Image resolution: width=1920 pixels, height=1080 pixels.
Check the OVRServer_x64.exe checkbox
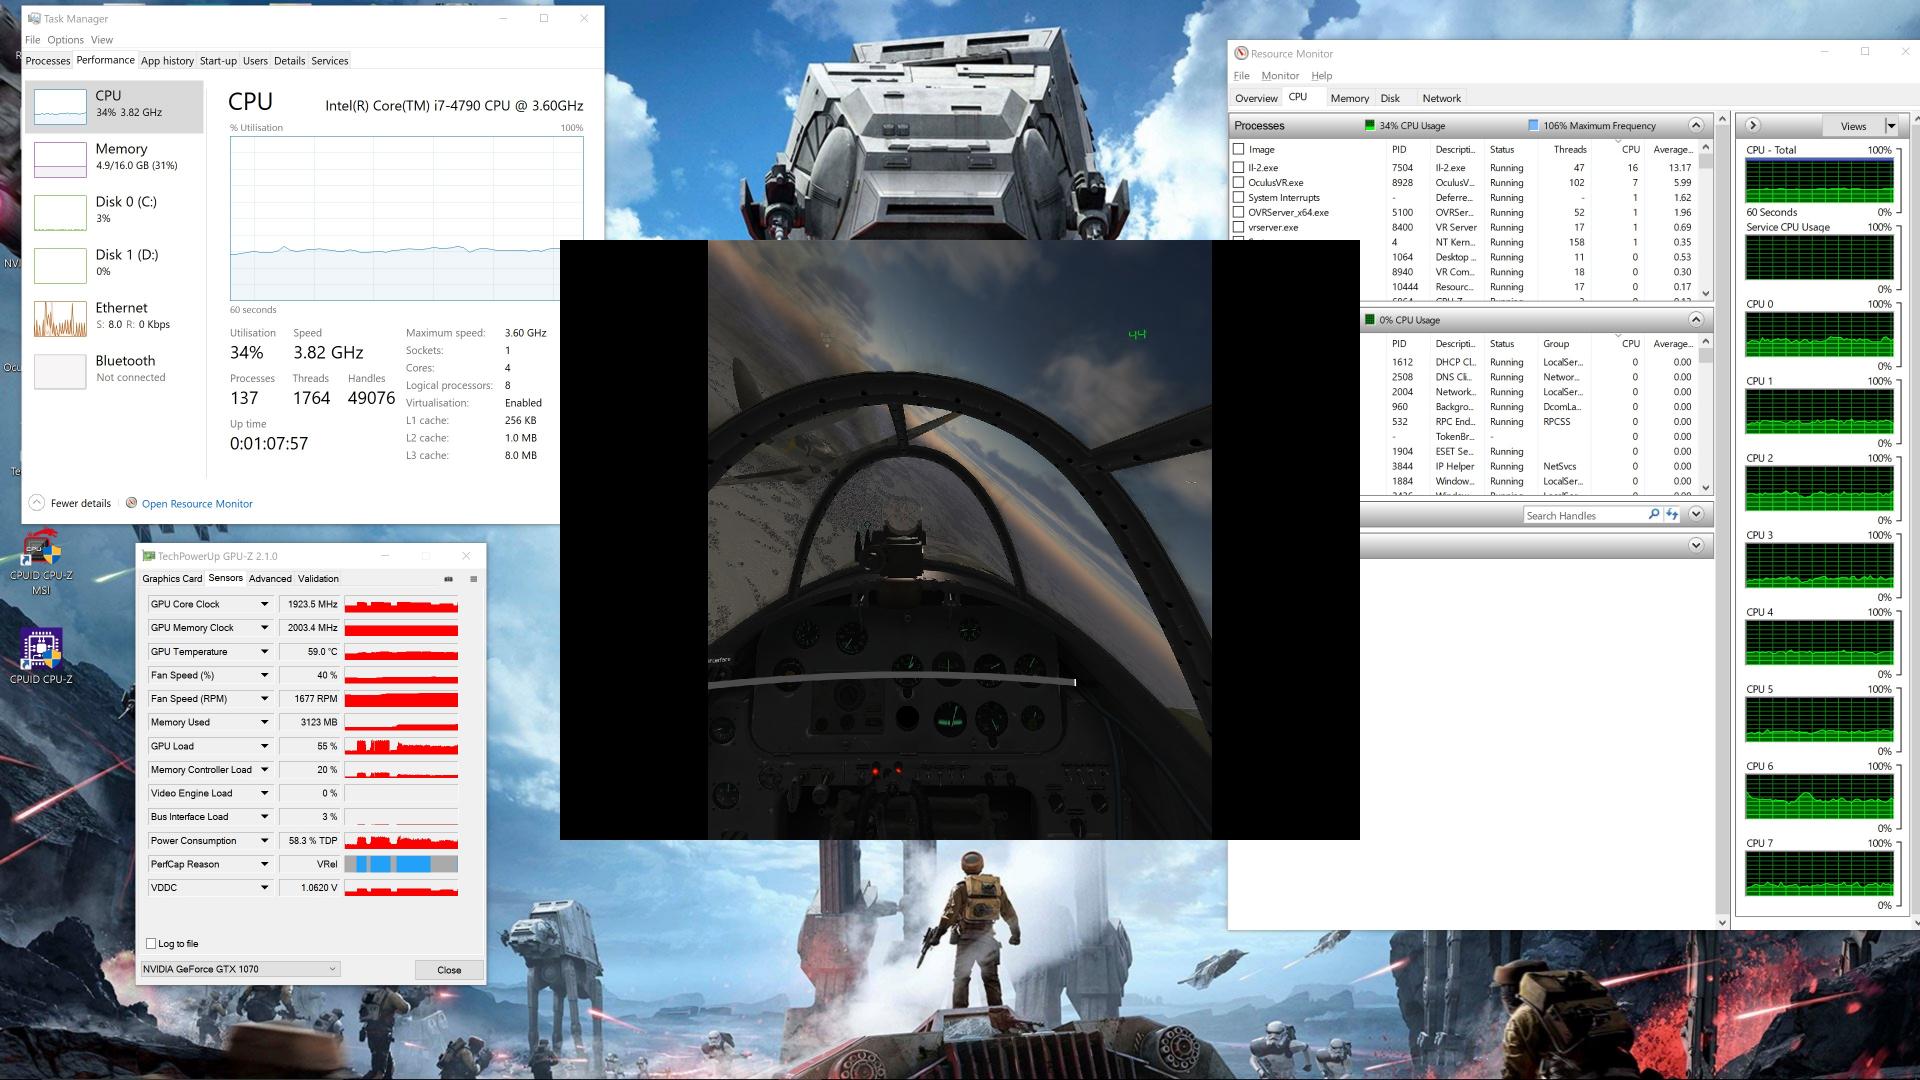[x=1239, y=213]
